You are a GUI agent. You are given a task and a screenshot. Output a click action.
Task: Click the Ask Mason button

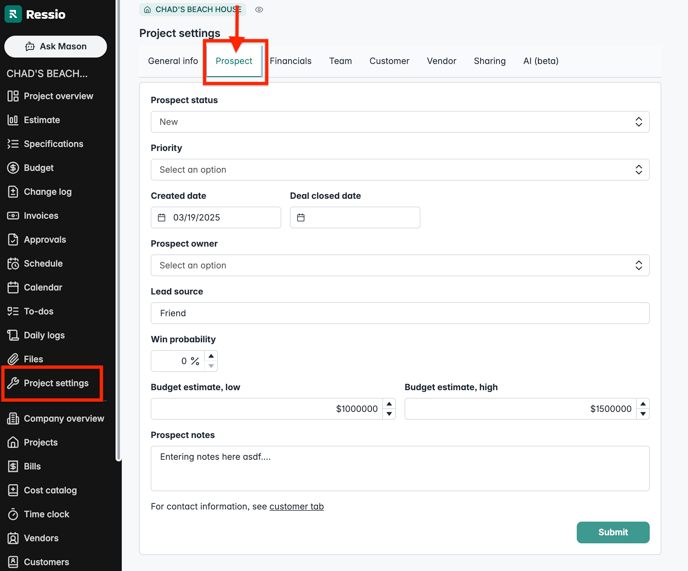[x=56, y=47]
